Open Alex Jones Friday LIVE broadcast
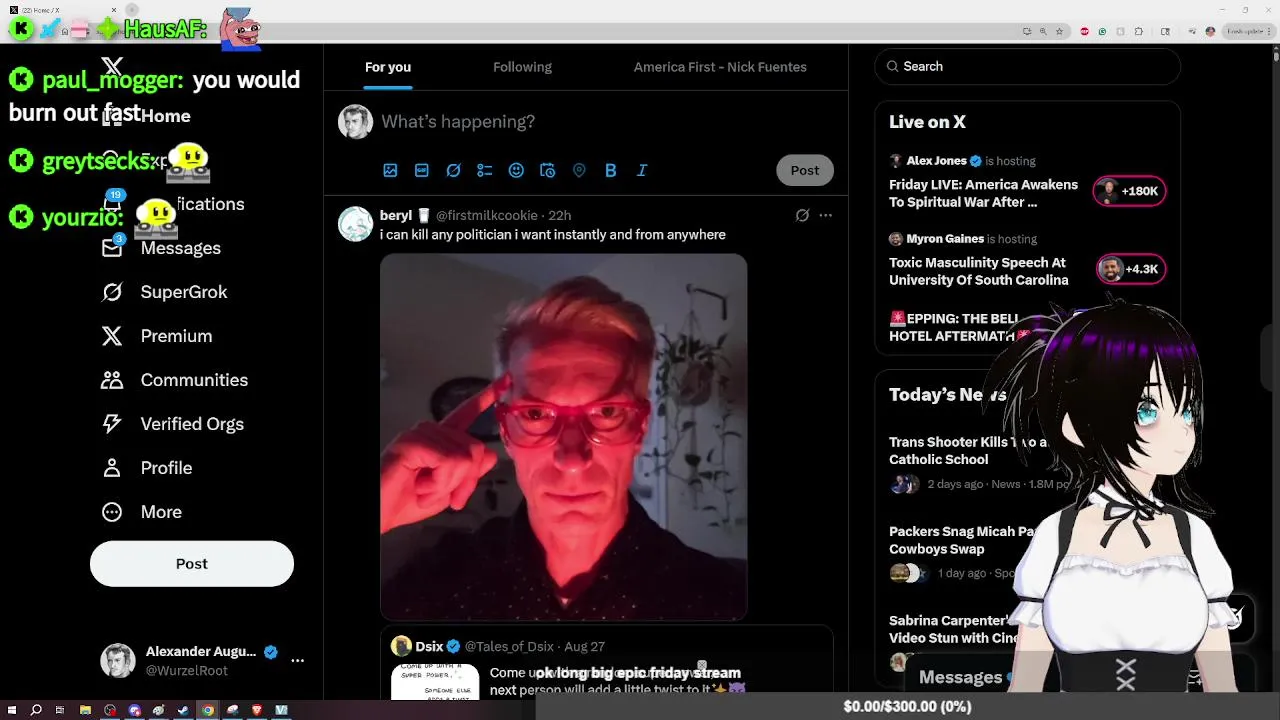This screenshot has width=1280, height=720. 983,193
